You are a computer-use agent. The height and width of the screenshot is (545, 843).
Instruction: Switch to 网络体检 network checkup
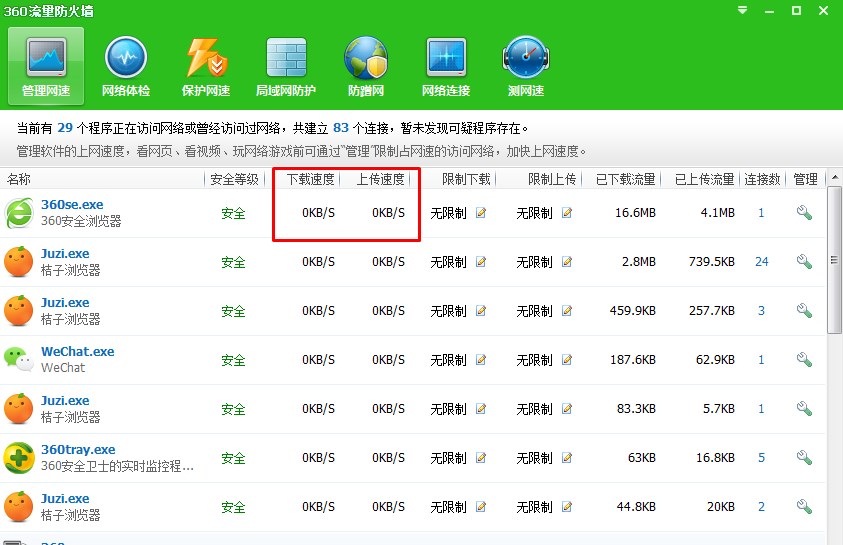pos(126,66)
